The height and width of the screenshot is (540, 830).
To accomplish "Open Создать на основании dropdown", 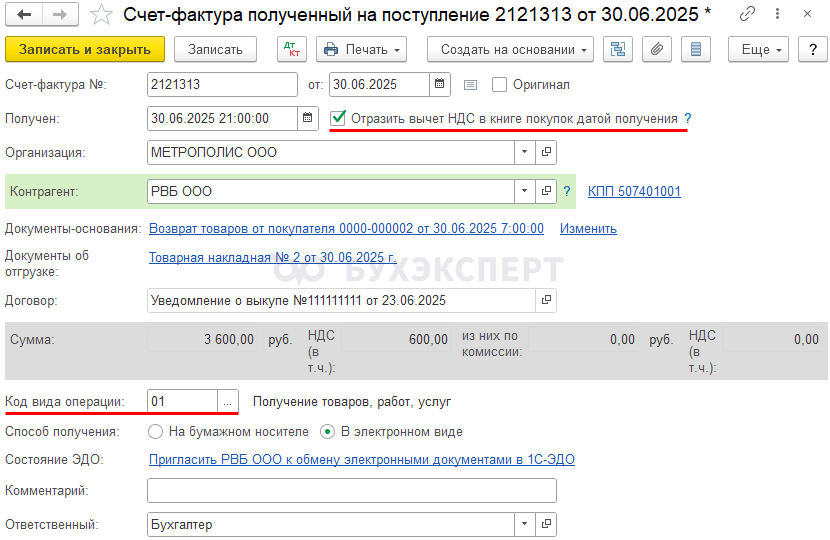I will pos(510,49).
